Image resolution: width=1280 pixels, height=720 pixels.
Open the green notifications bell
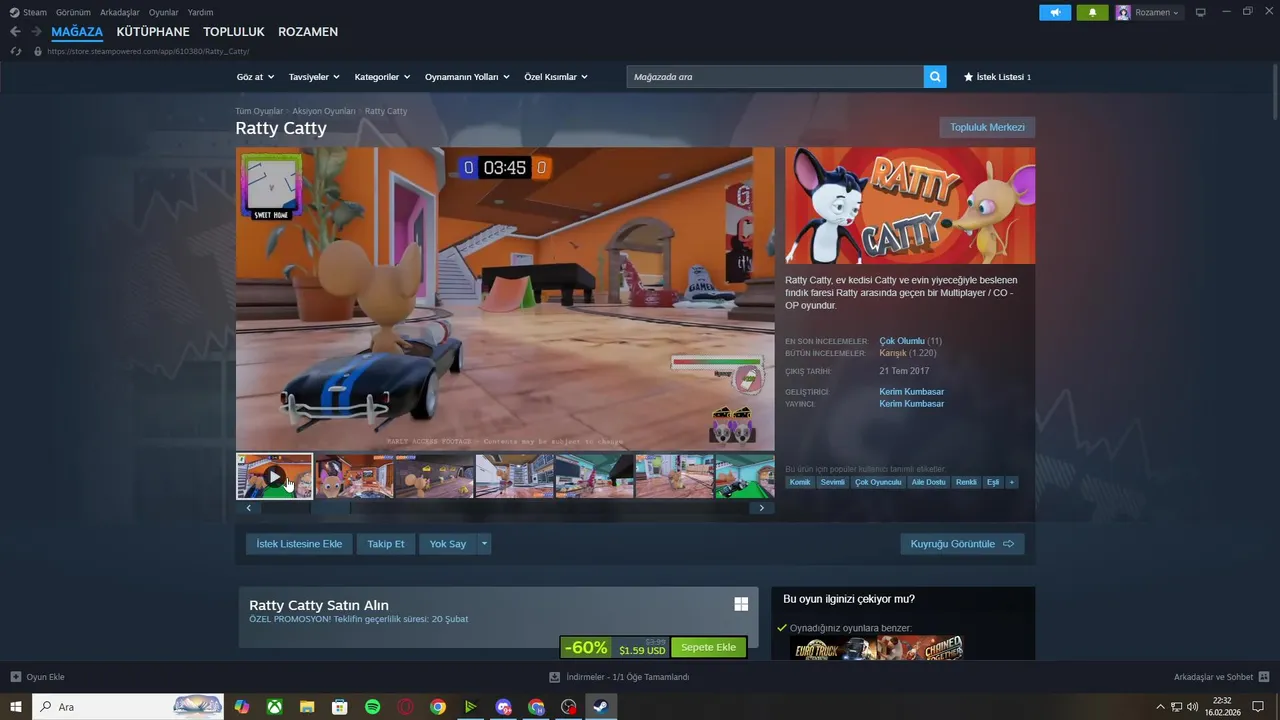click(1092, 12)
